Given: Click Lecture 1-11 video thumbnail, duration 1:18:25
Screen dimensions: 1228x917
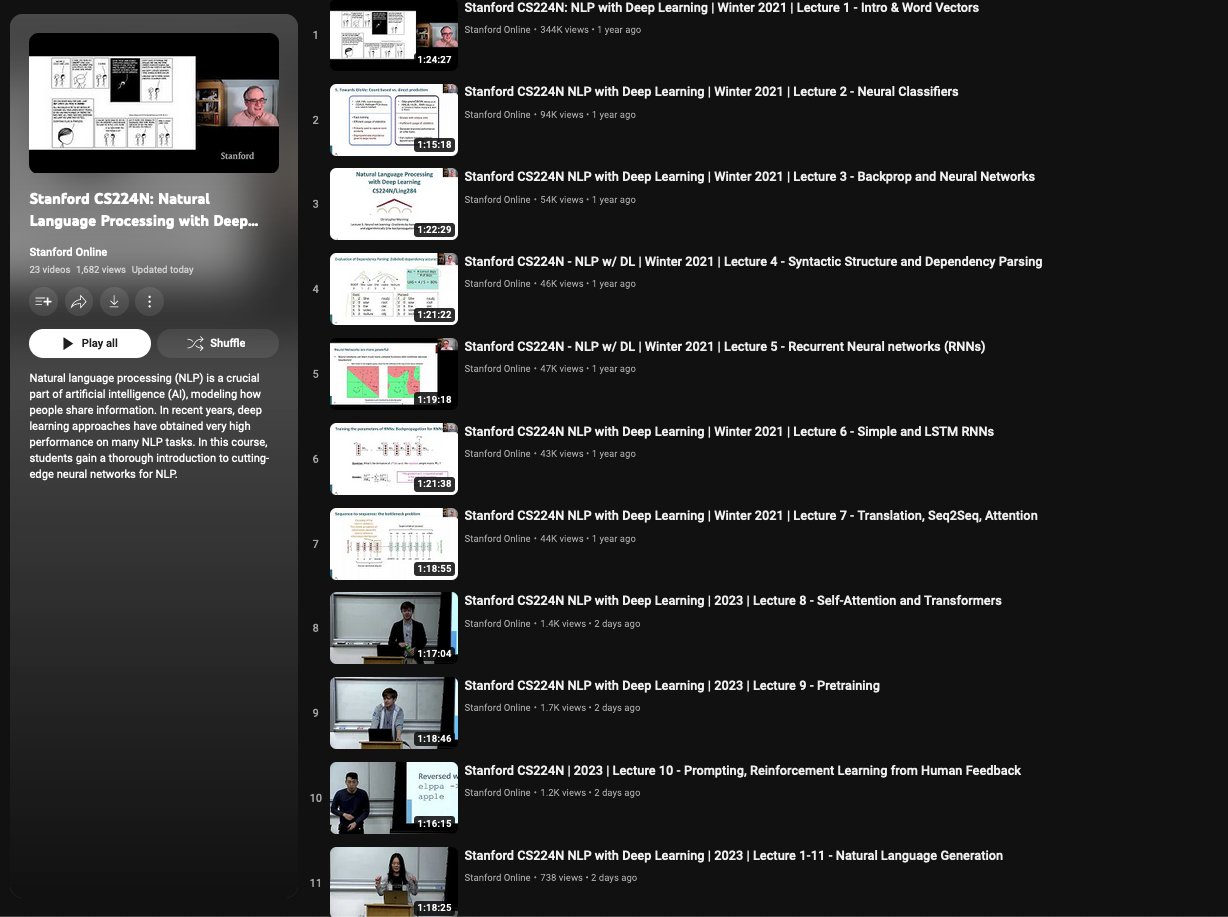Looking at the screenshot, I should [394, 883].
